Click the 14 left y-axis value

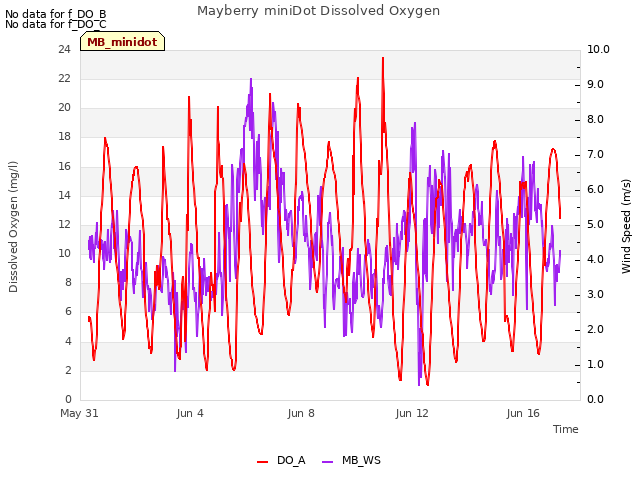click(64, 195)
